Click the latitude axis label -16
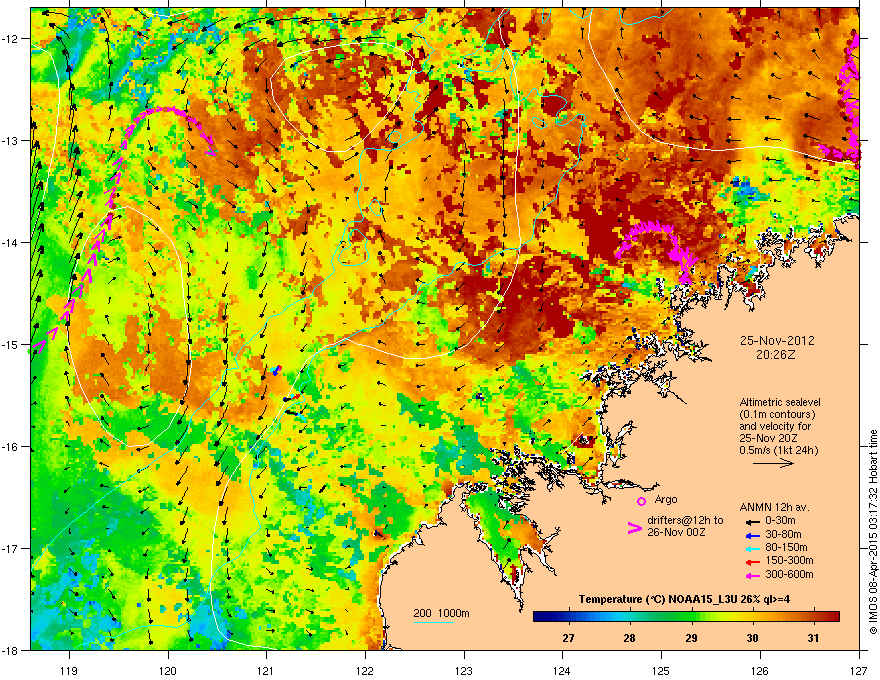 tap(10, 447)
